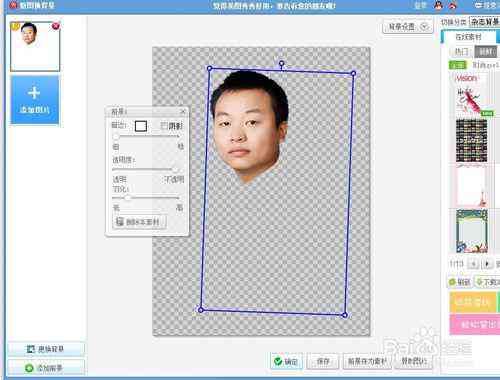Enable the shadow checkbox
The image size is (500, 380).
tap(164, 126)
